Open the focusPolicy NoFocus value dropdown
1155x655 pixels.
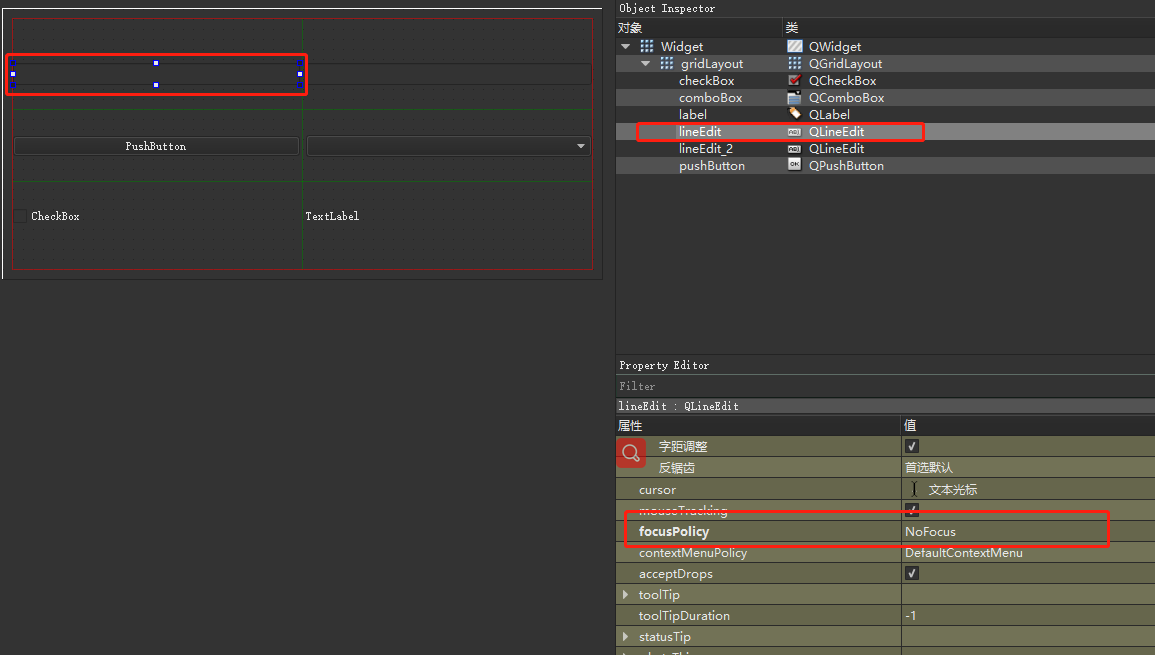click(x=1028, y=531)
